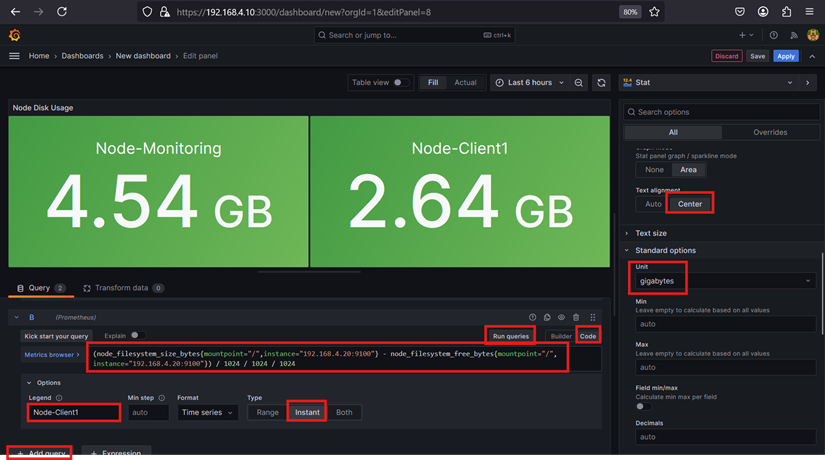
Task: Switch to the Query tab
Action: click(x=40, y=288)
